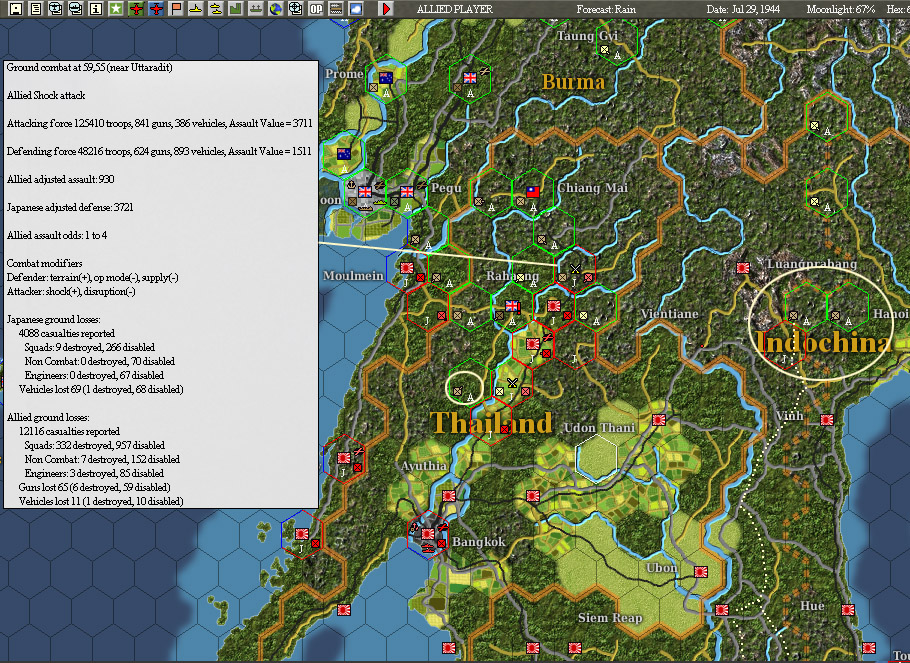
Task: Select the Japanese flag near Luangprabang
Action: click(743, 268)
